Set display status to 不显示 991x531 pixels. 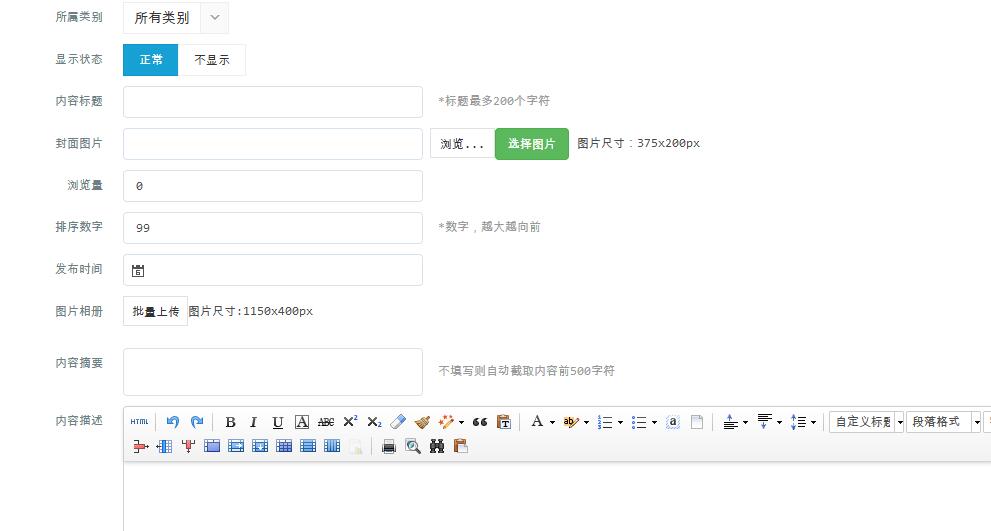(x=212, y=60)
